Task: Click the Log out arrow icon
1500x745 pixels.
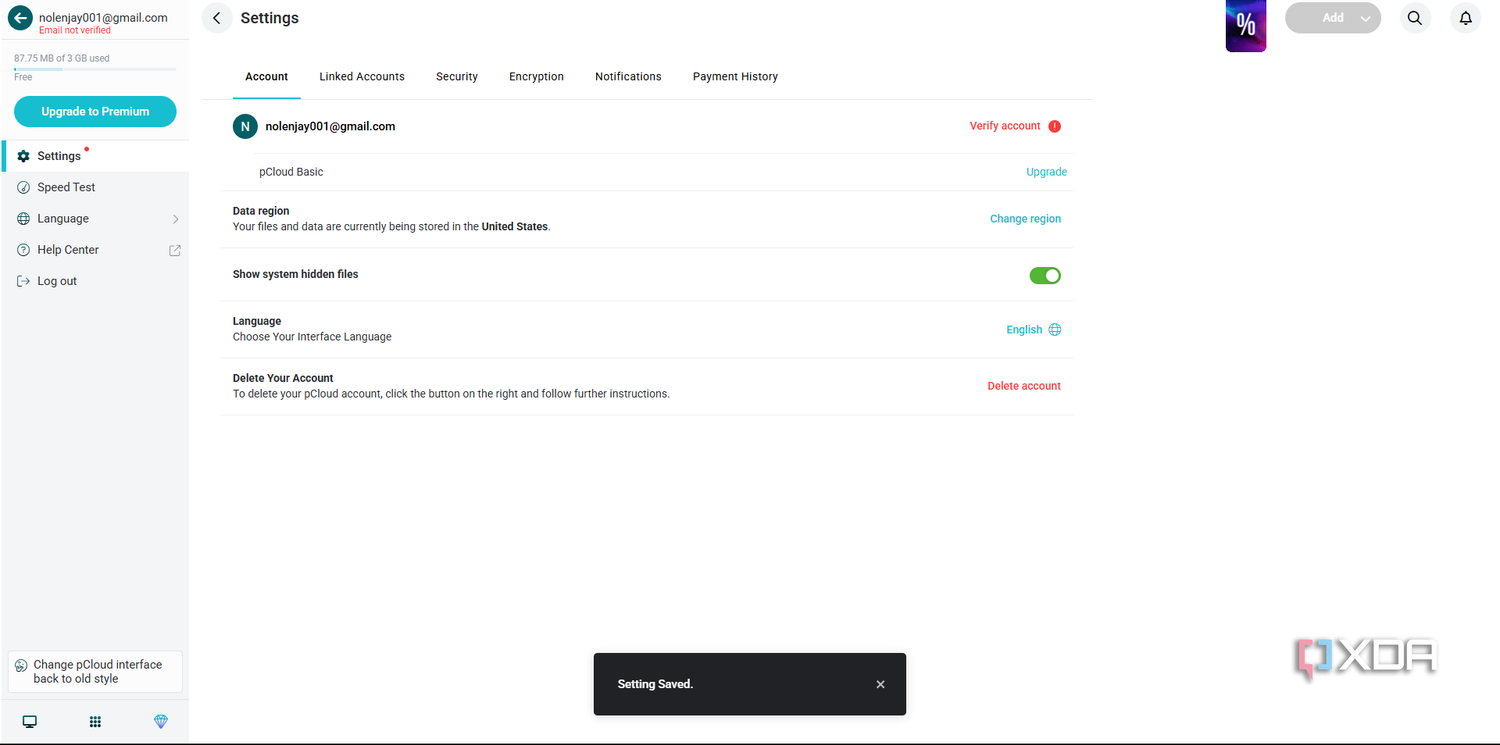Action: tap(24, 281)
